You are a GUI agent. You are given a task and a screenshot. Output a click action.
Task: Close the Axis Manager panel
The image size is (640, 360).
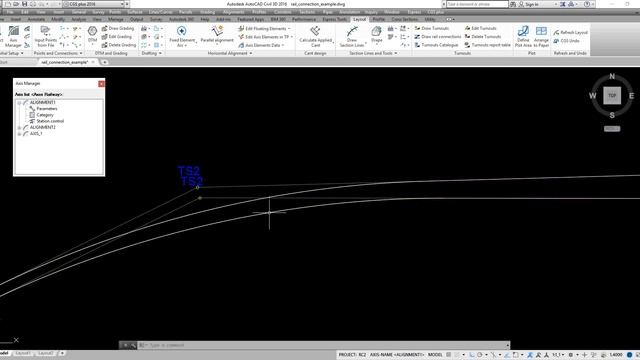point(101,84)
